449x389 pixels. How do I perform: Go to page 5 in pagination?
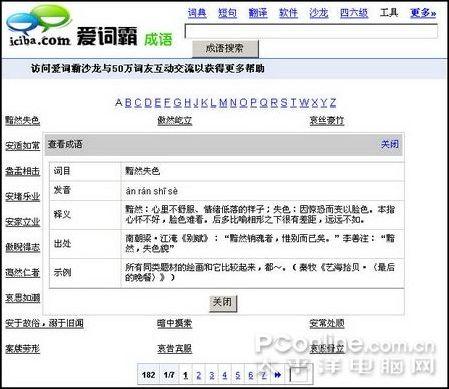[238, 375]
